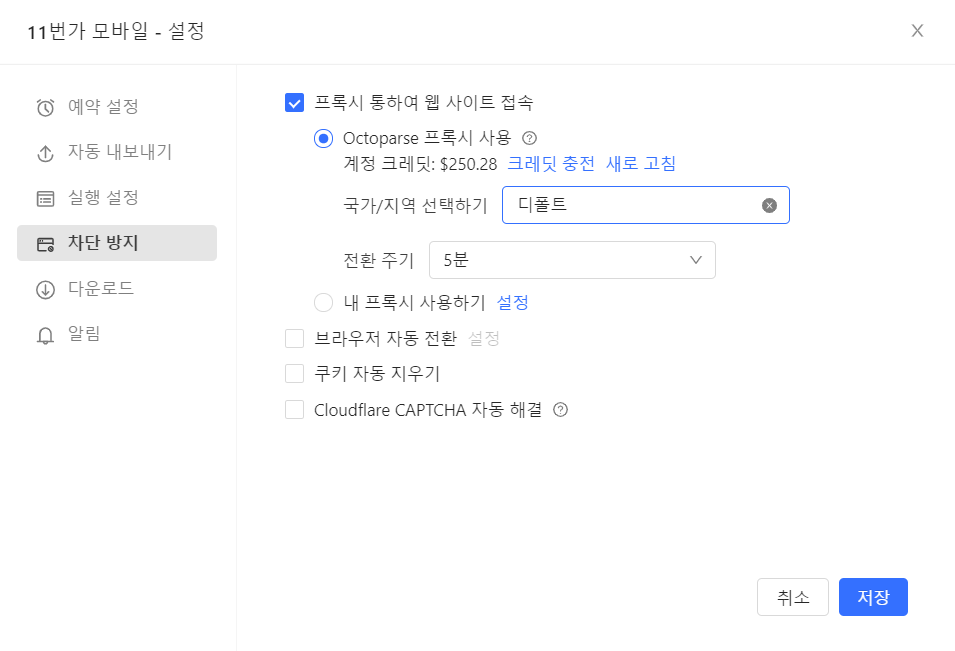
Task: Click the 새로 고침 link
Action: pyautogui.click(x=641, y=164)
